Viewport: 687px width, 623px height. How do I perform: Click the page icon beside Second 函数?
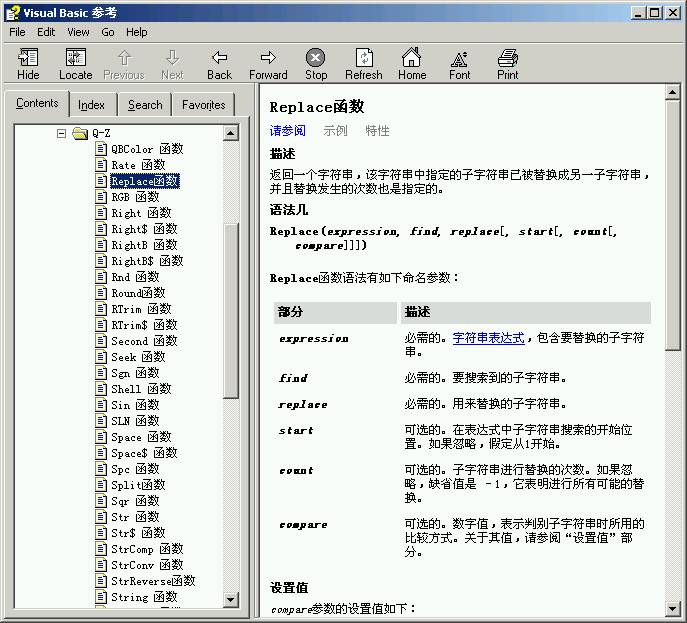(101, 341)
